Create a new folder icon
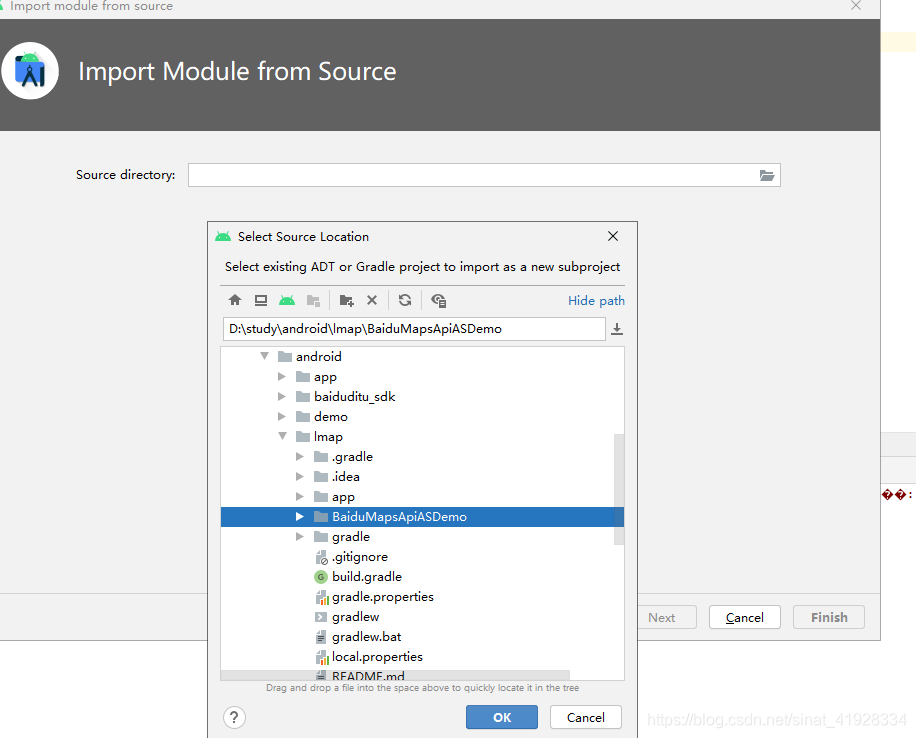Screen dimensions: 916x738 (346, 300)
